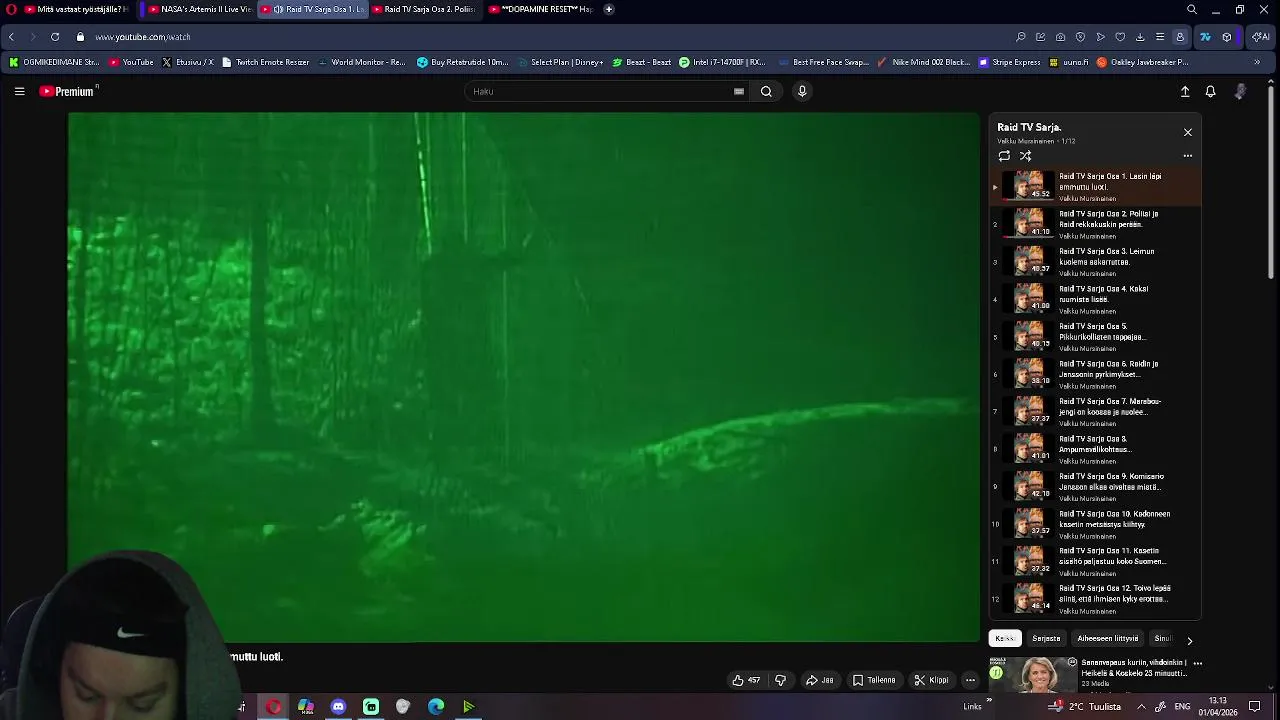
Task: Open the ad blocker shield icon
Action: tap(1080, 37)
